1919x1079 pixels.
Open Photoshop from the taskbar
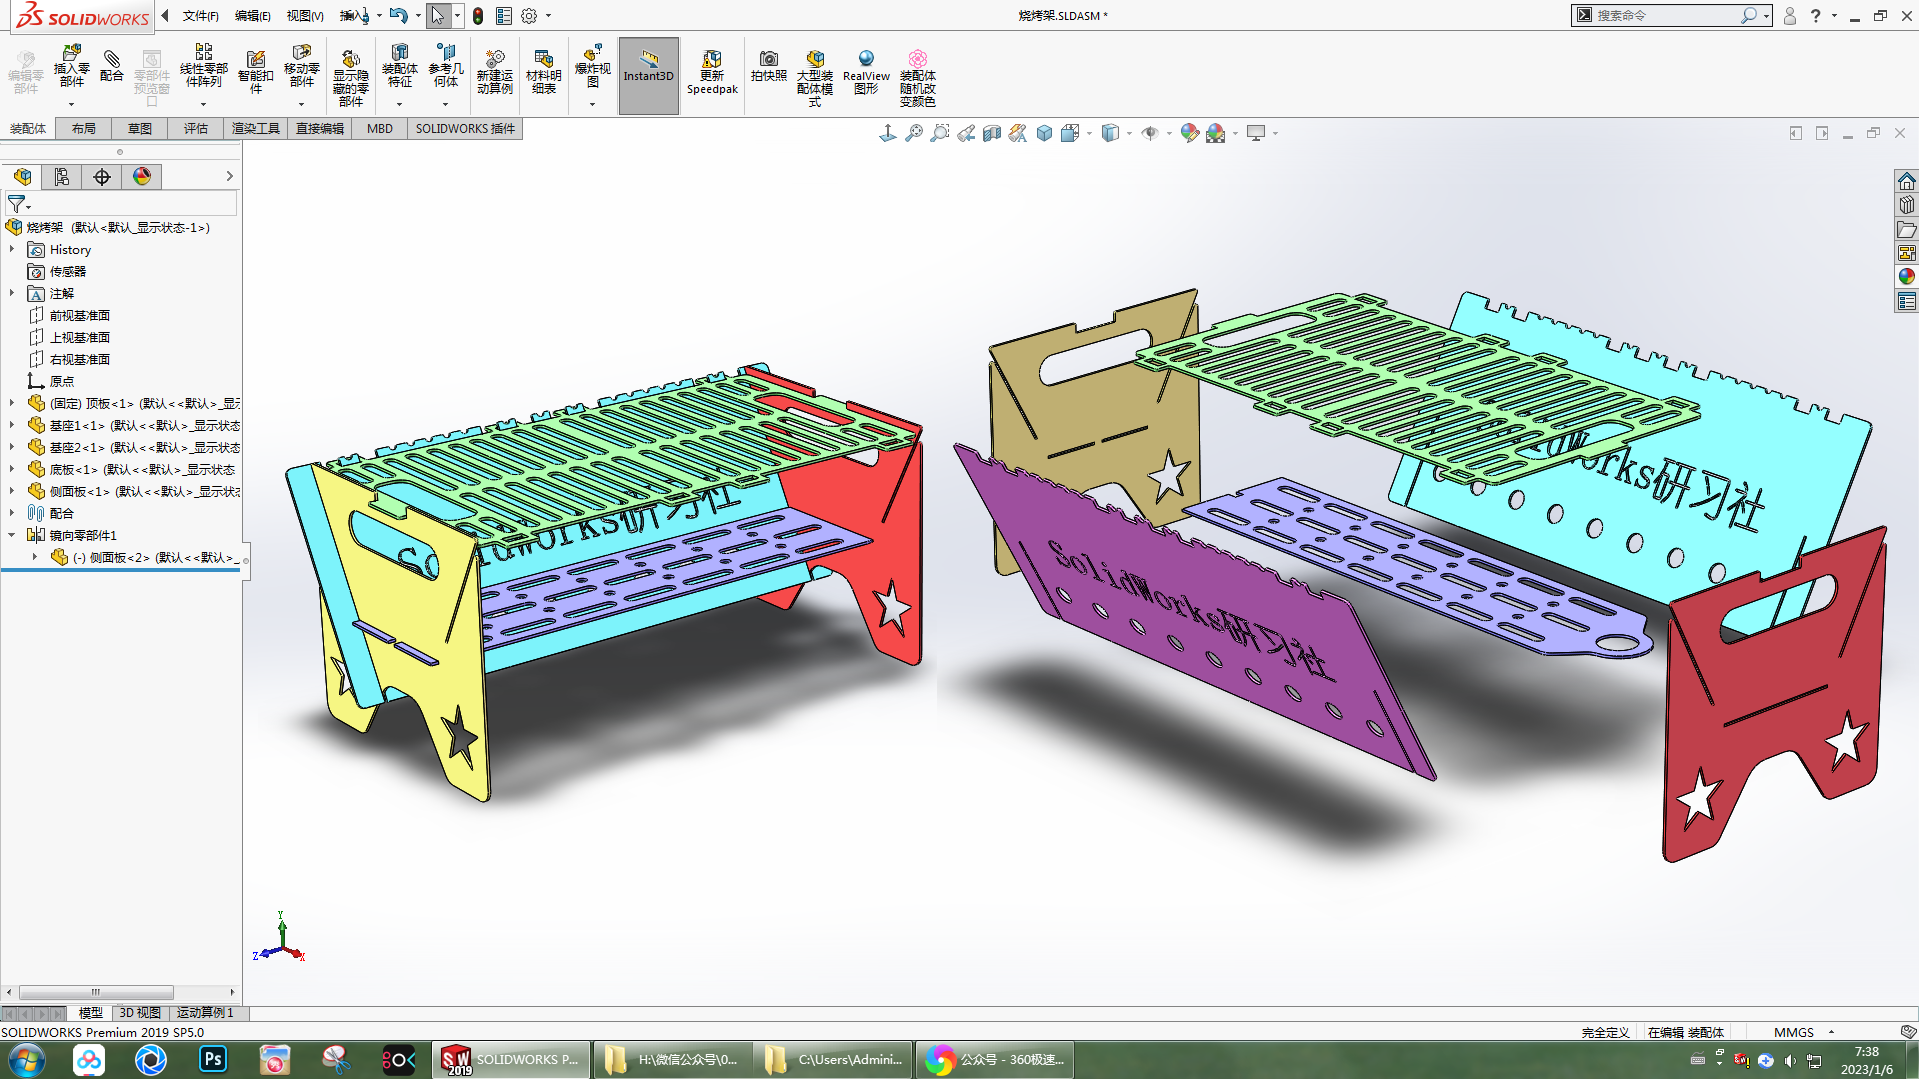(213, 1060)
